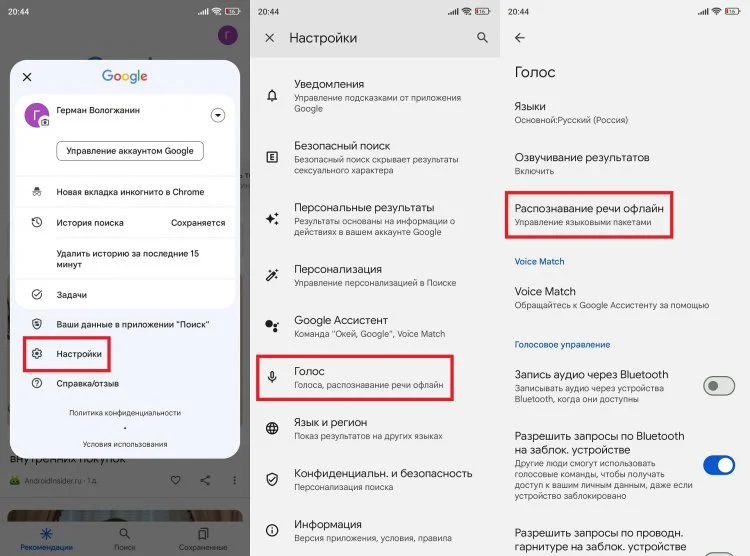Screen dimensions: 750x556
Task: Tap the heart icon under the article
Action: click(x=176, y=480)
